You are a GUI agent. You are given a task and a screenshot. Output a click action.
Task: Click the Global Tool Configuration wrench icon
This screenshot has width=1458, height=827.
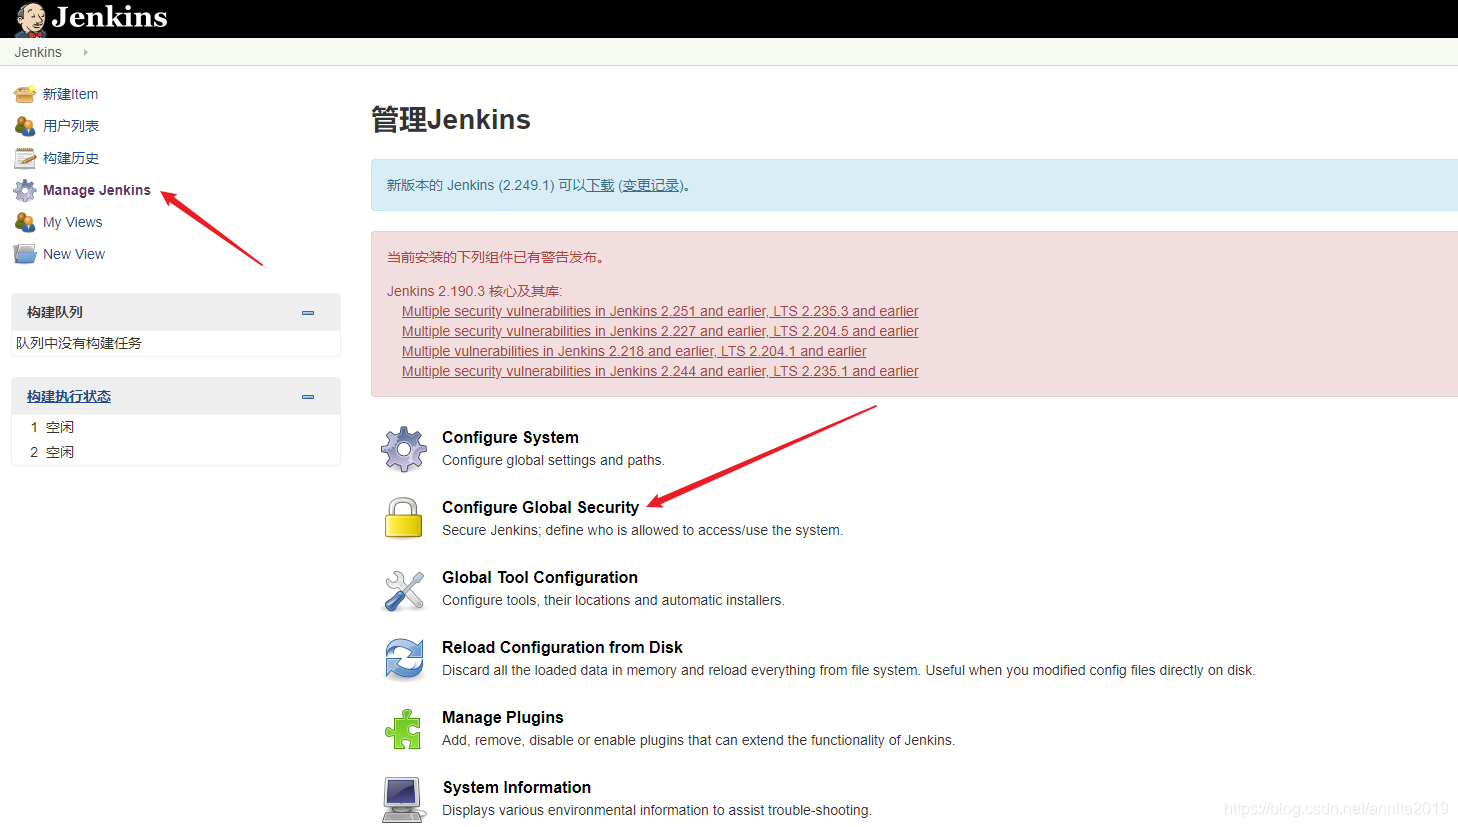[404, 590]
